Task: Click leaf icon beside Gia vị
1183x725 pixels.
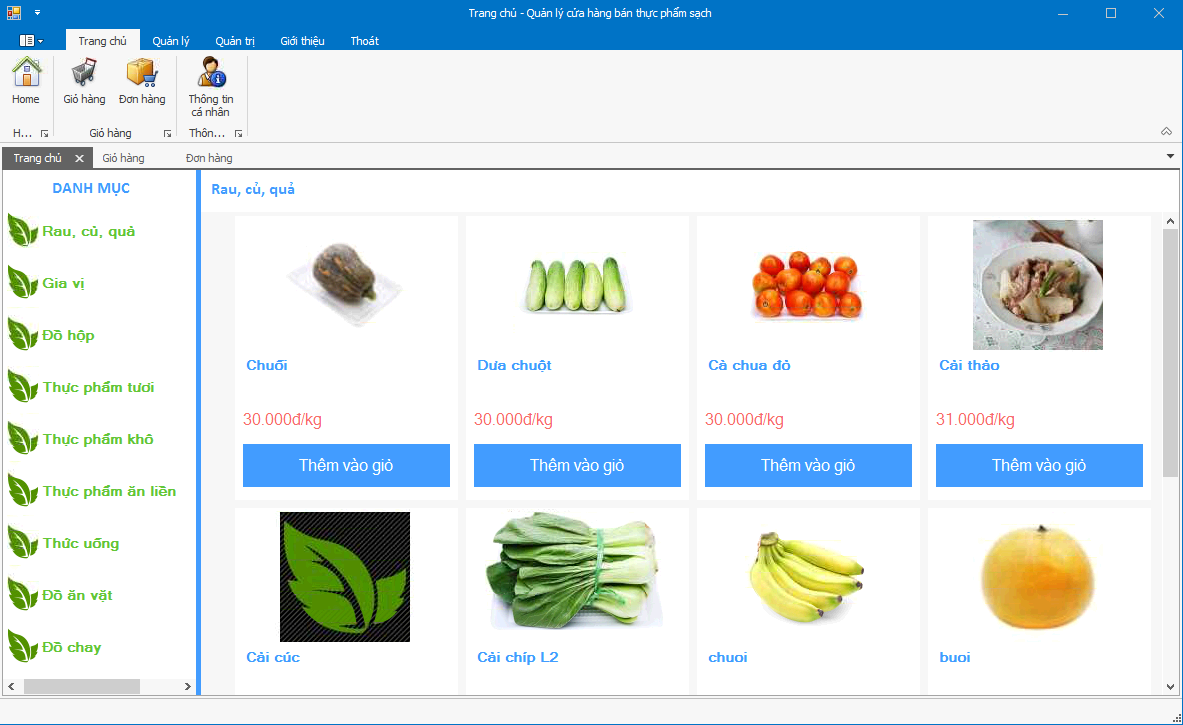Action: 23,283
